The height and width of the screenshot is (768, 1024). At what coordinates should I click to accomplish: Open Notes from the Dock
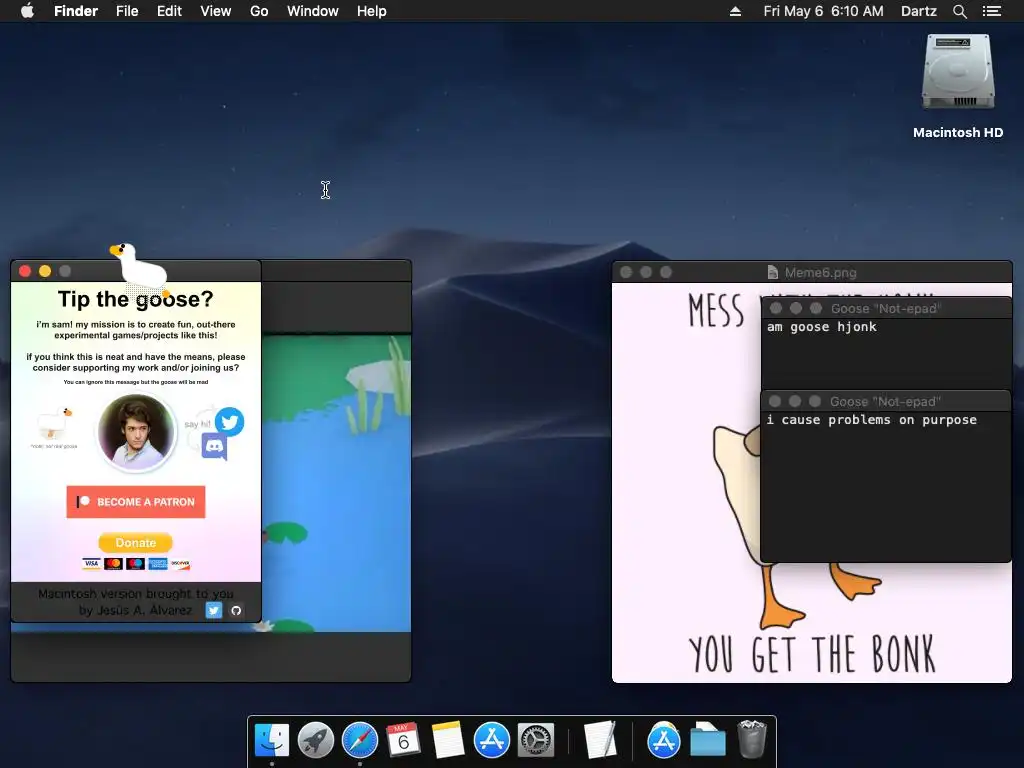448,741
